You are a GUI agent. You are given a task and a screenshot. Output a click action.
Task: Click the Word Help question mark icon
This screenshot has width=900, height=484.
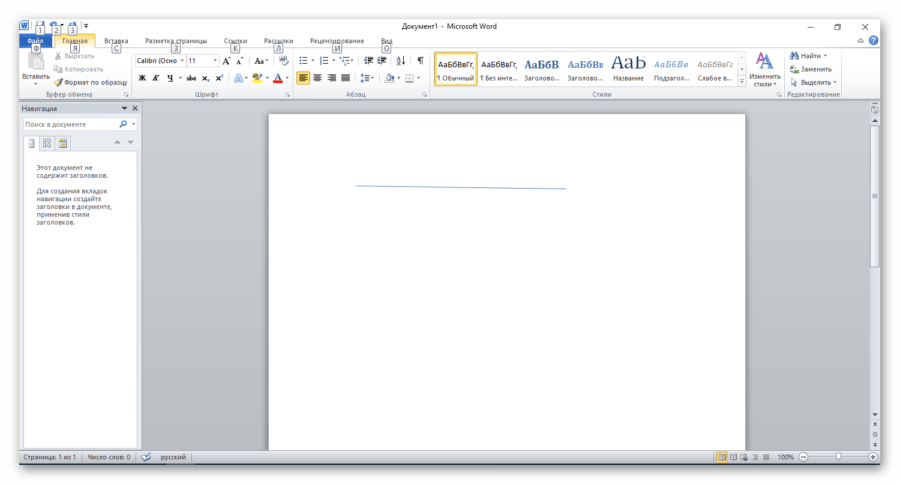click(873, 41)
